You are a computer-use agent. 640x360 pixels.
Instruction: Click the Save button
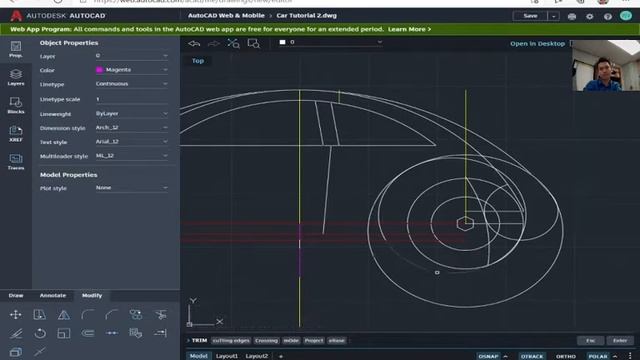click(530, 16)
